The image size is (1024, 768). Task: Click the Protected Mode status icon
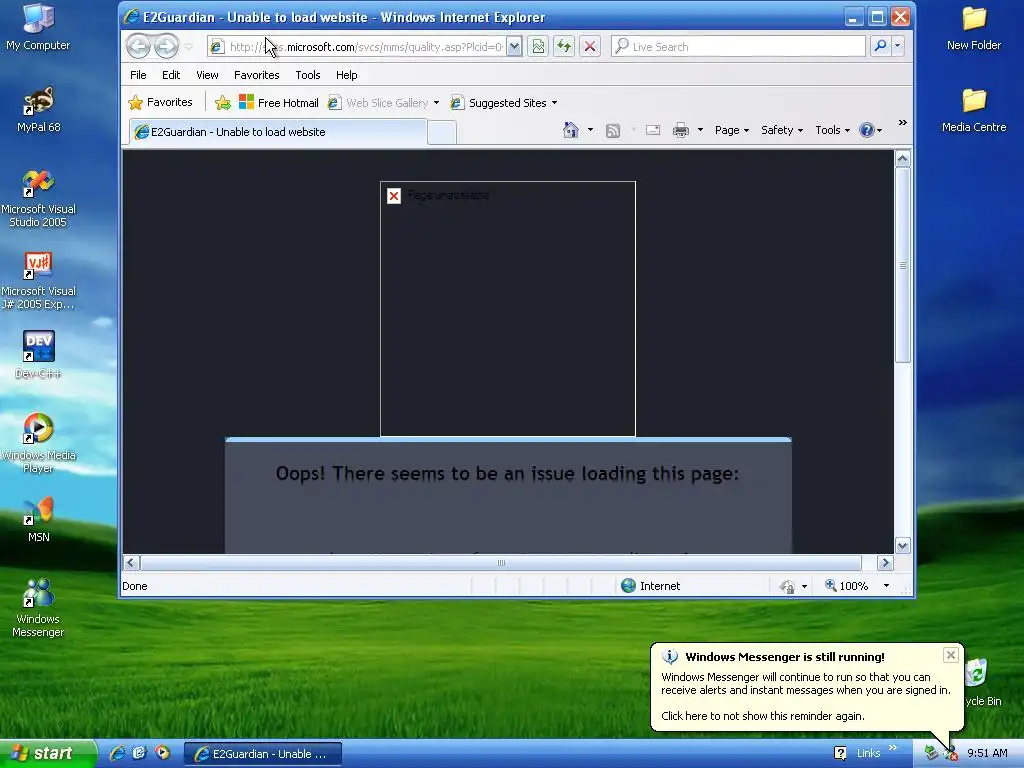[788, 586]
